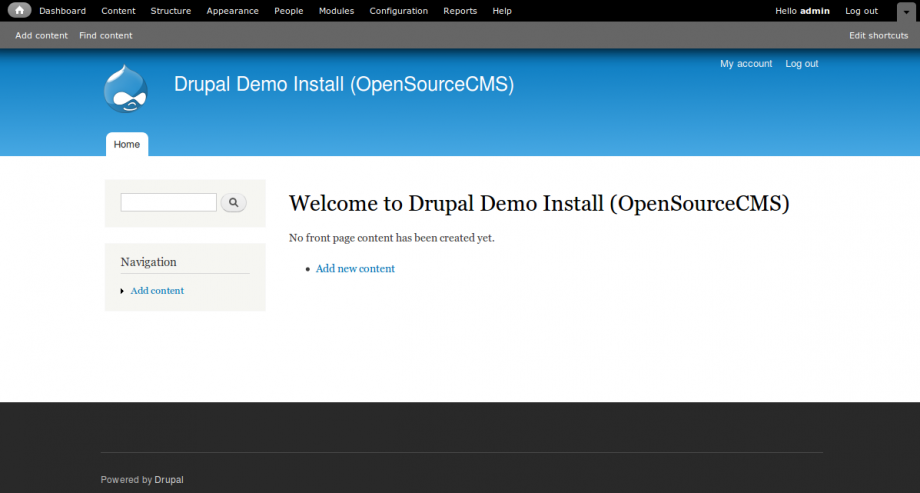Select the Home tab
The image size is (920, 493).
pos(127,144)
